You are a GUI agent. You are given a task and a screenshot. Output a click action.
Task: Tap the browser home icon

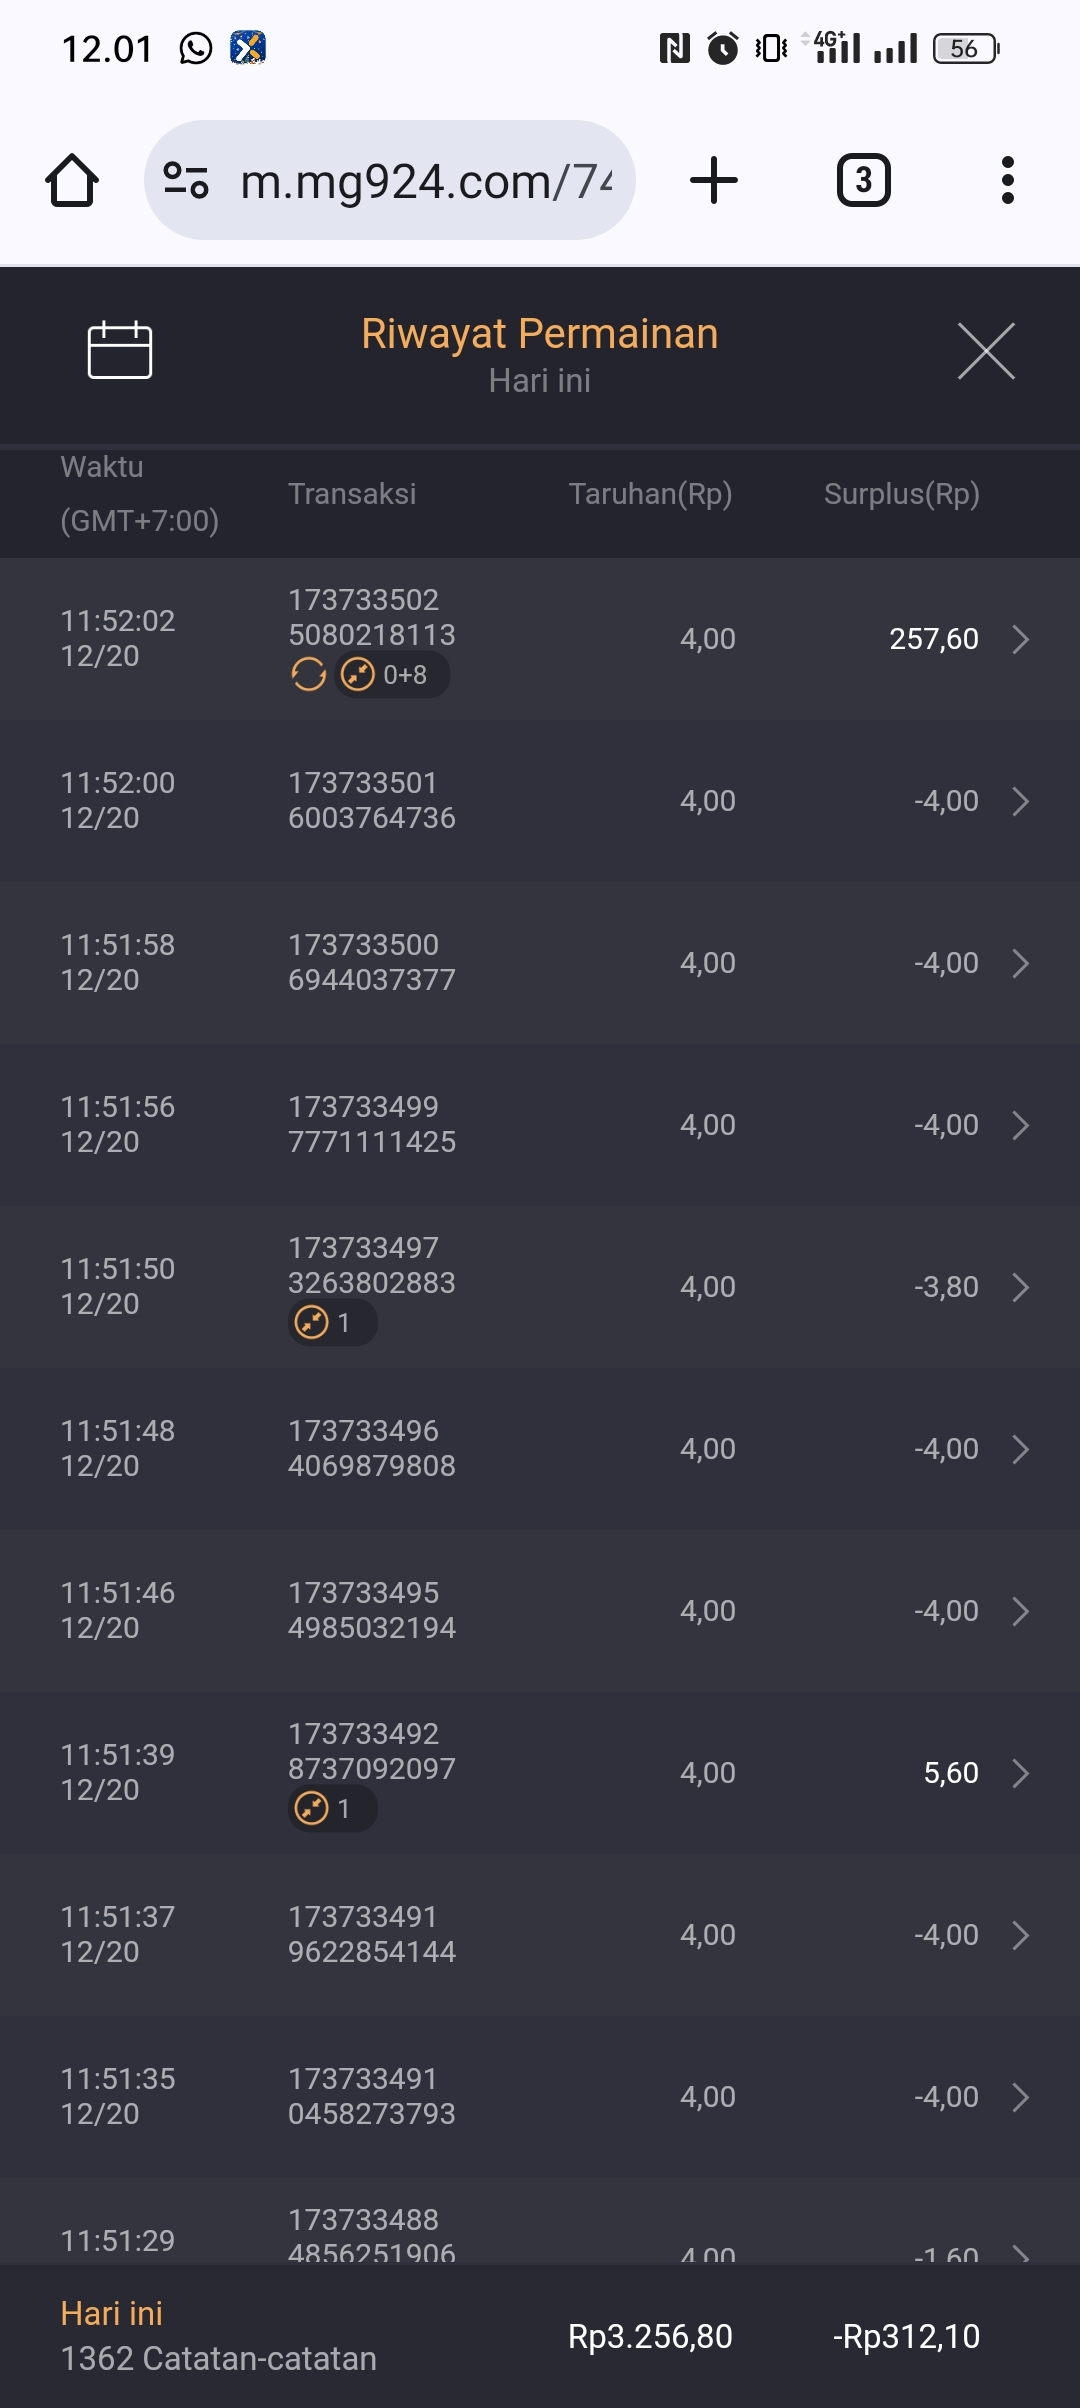click(x=72, y=181)
